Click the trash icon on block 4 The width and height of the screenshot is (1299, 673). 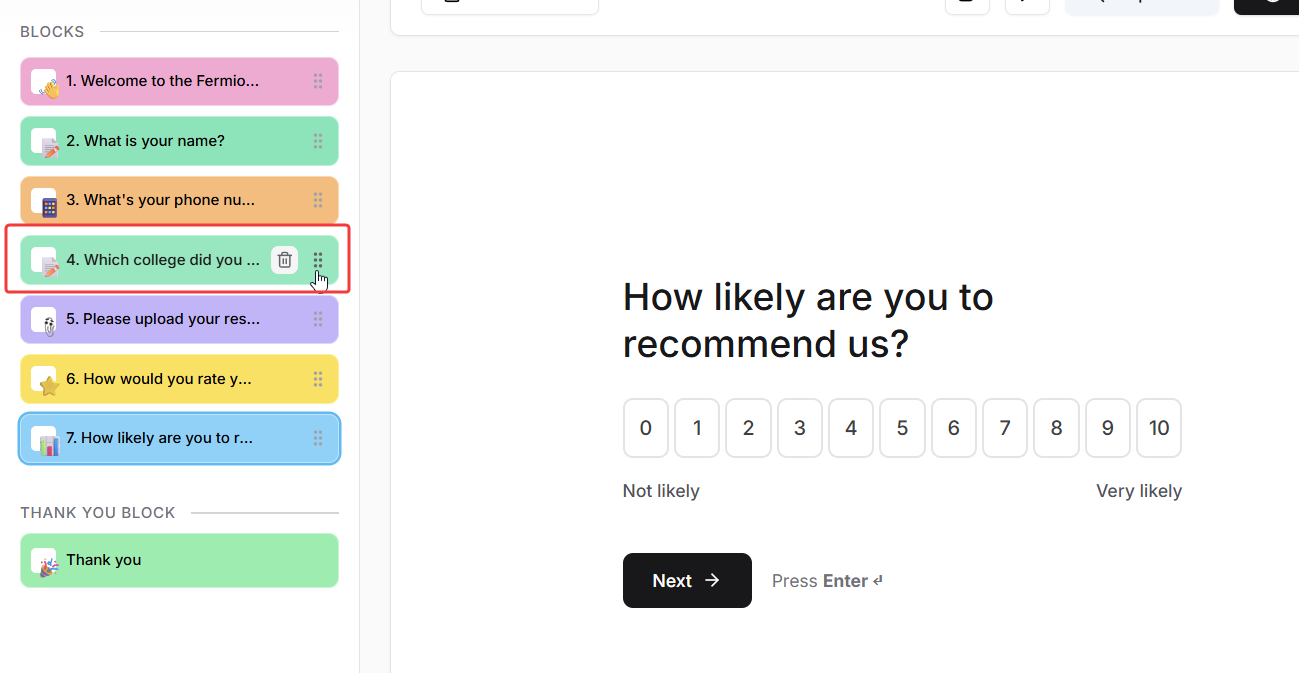(x=285, y=260)
